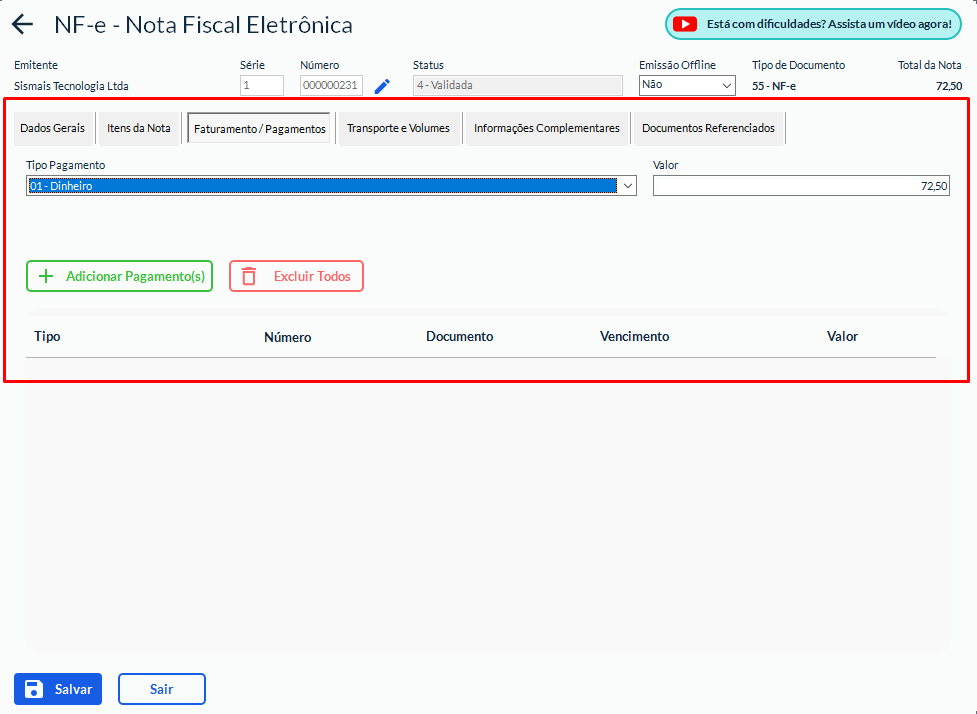Open the Itens da Nota tab
Viewport: 977px width, 714px height.
pos(139,128)
